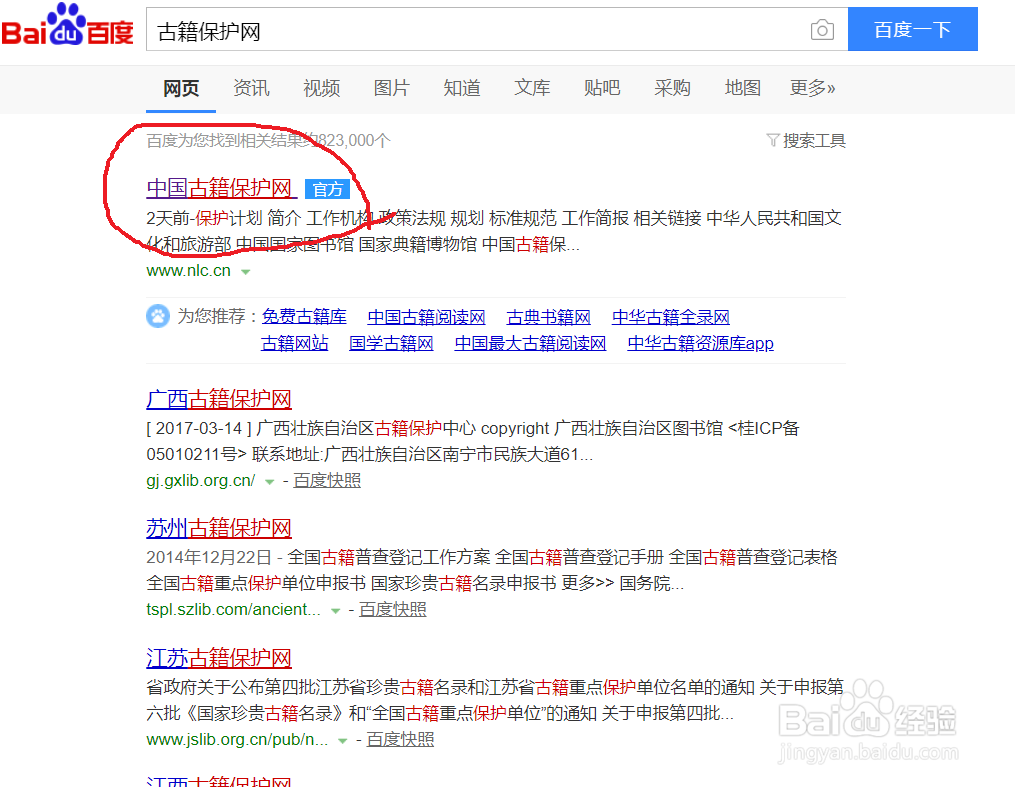Open the 采购 tab
This screenshot has height=787, width=1015.
[673, 88]
